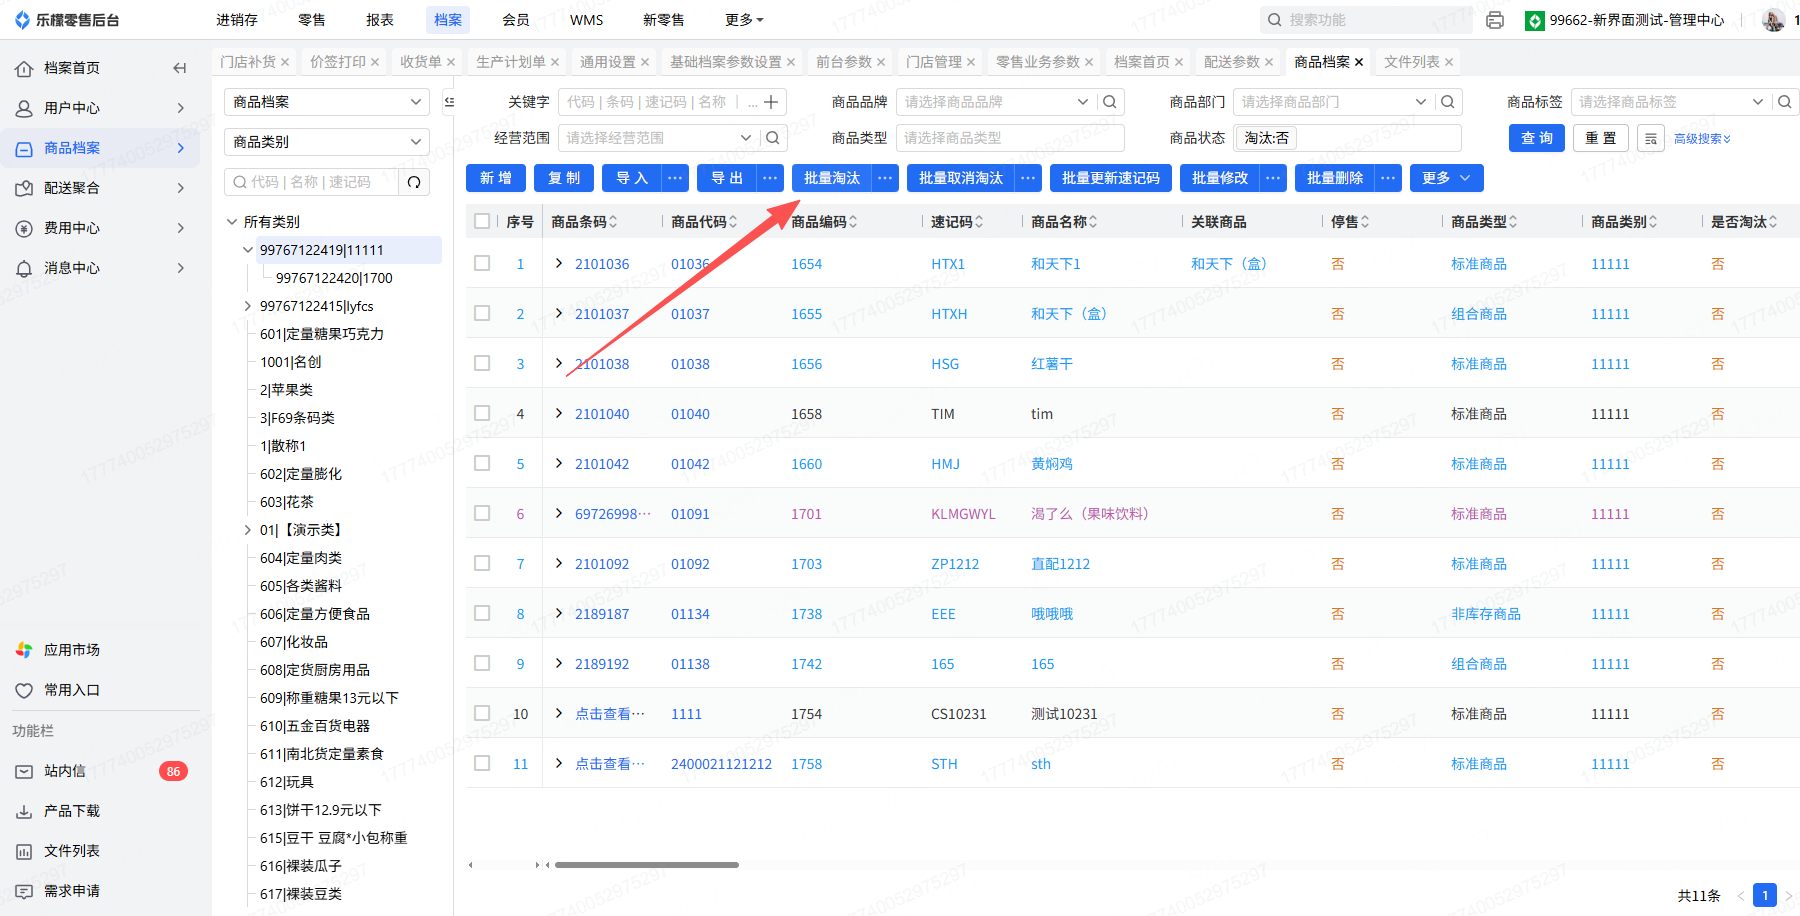
Task: Collapse the left sidebar with the arrow icon
Action: (180, 68)
